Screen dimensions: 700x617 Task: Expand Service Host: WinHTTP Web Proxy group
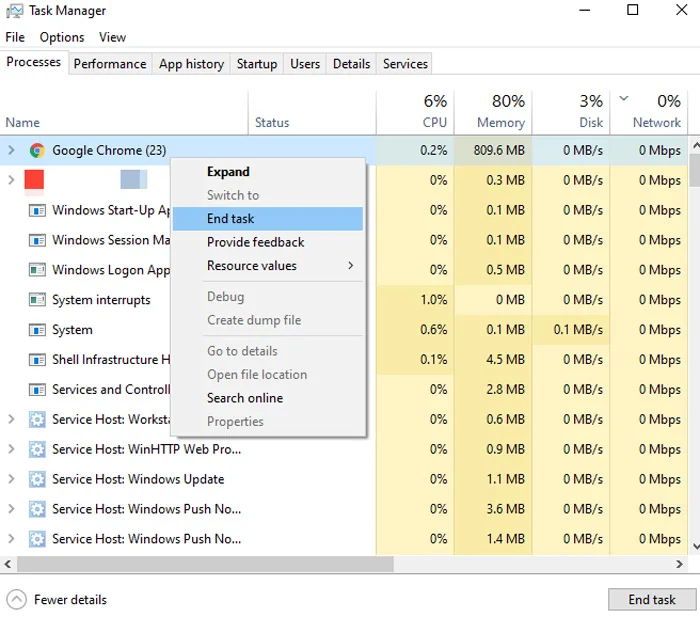point(12,449)
